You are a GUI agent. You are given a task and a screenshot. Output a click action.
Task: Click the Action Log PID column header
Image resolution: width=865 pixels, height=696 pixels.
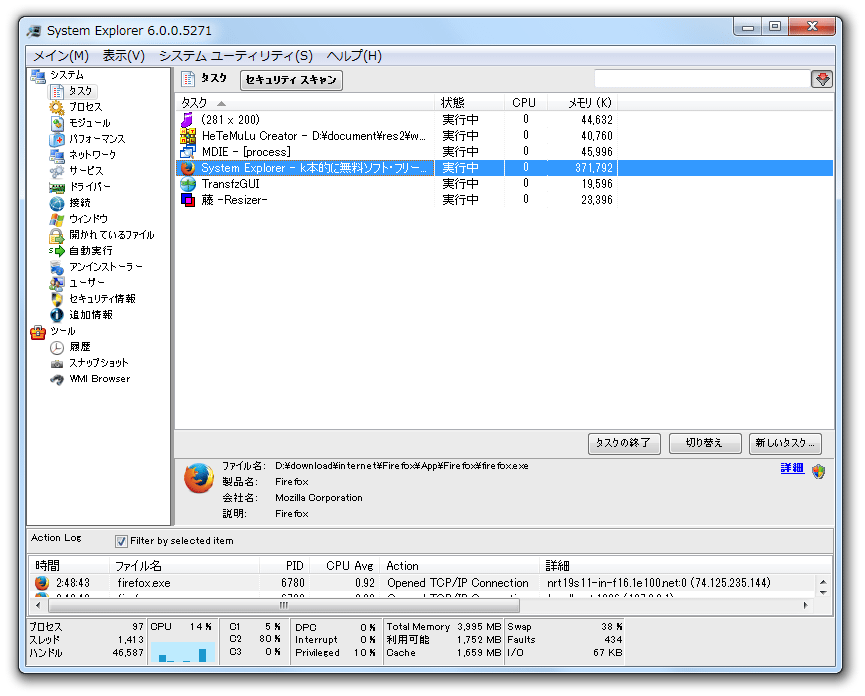pos(285,566)
